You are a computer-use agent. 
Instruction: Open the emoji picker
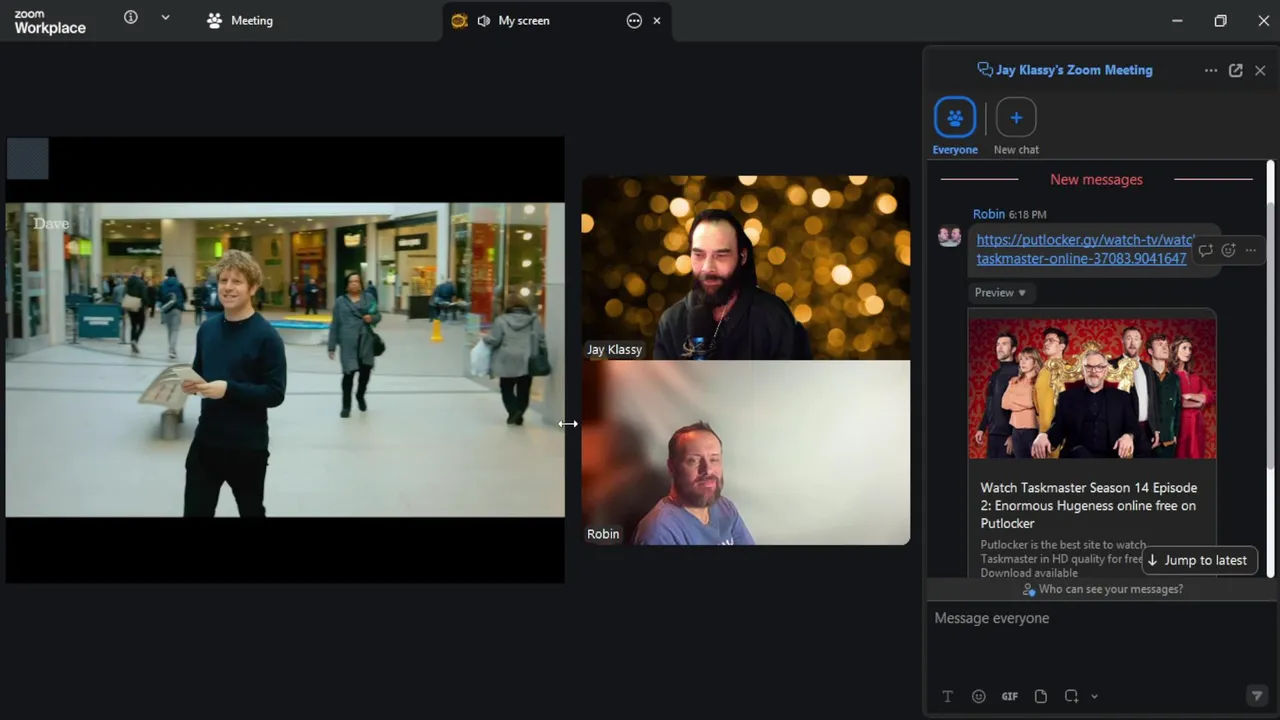tap(979, 696)
